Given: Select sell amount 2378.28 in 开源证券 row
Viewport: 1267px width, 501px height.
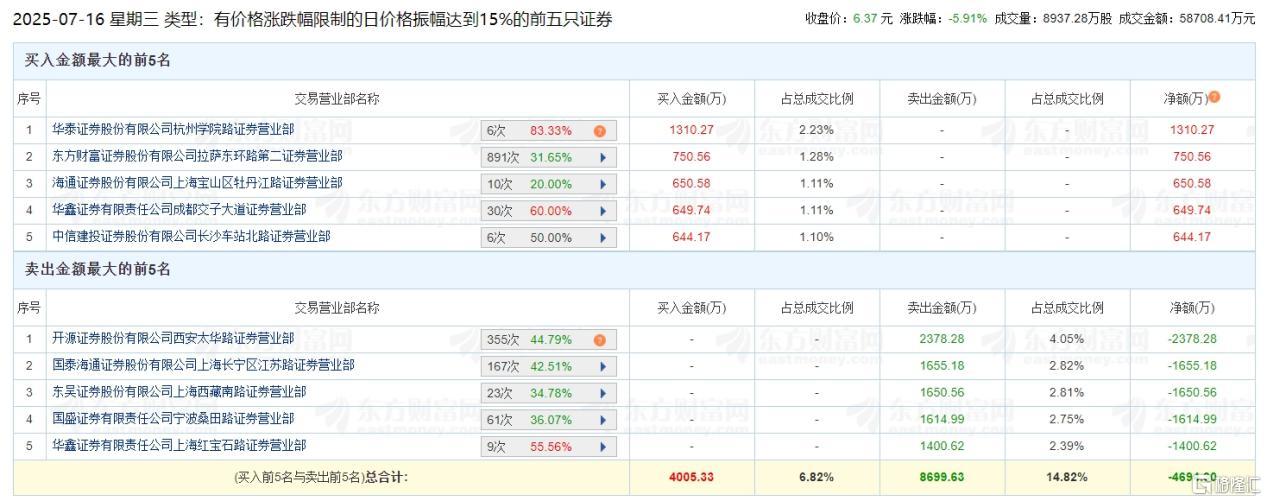Looking at the screenshot, I should tap(941, 339).
